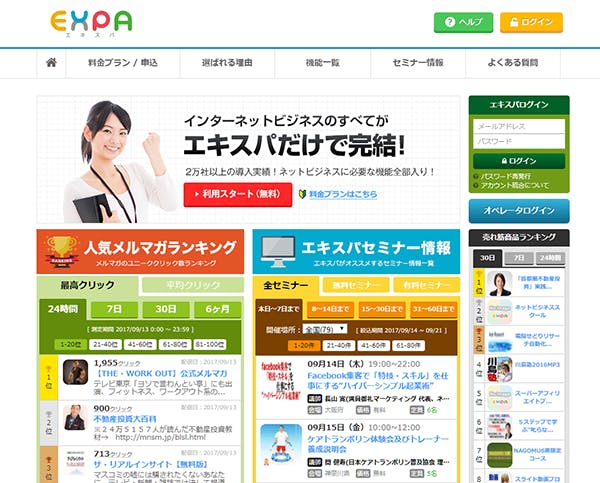The width and height of the screenshot is (600, 483).
Task: Select the 7日 tab in 売れ筋商品ランキング
Action: pos(519,258)
